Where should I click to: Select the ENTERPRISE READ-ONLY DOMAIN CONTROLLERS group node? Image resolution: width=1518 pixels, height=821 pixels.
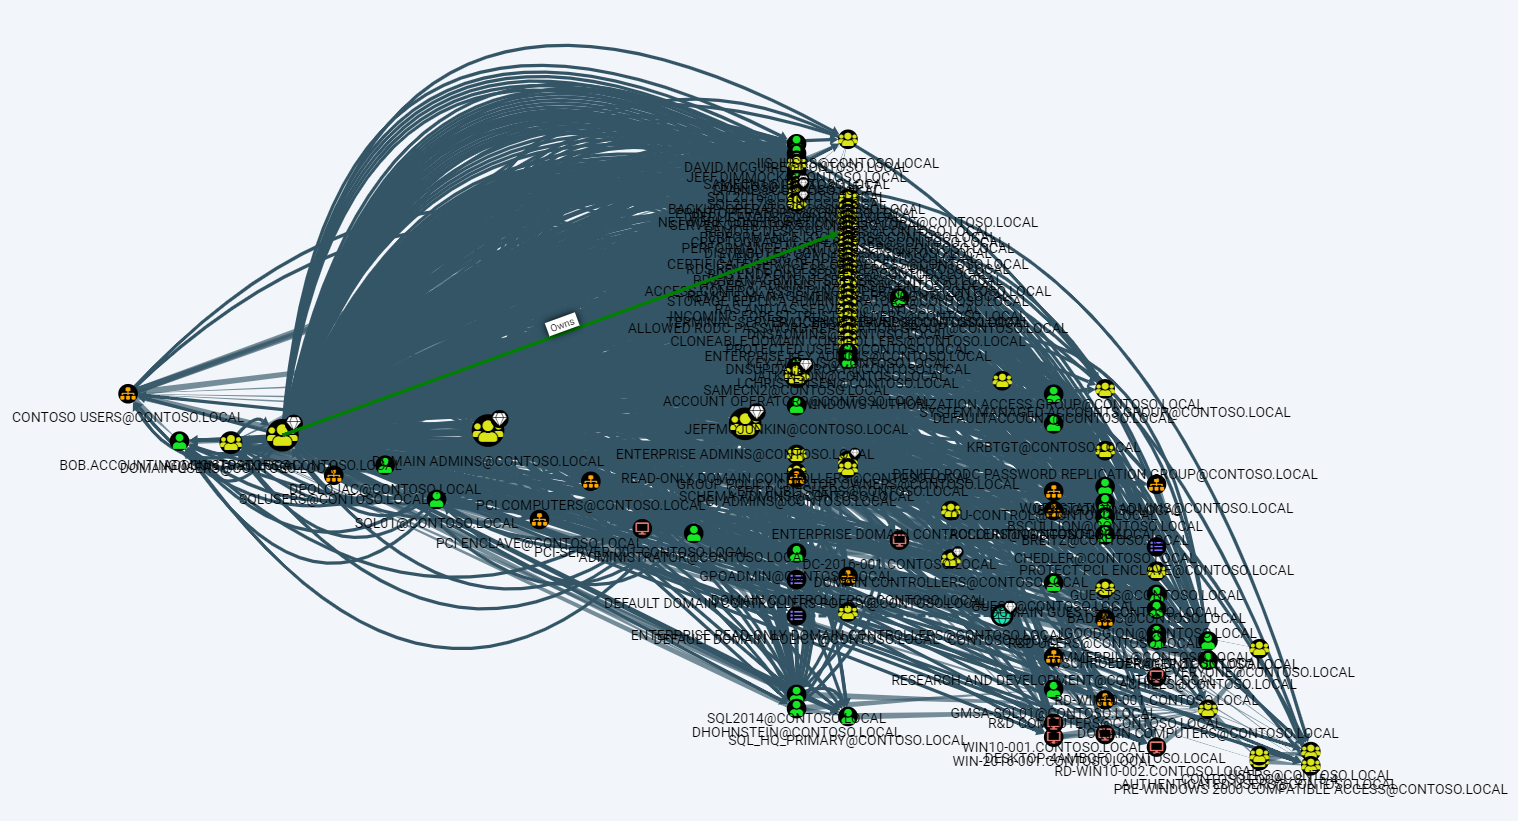[848, 611]
